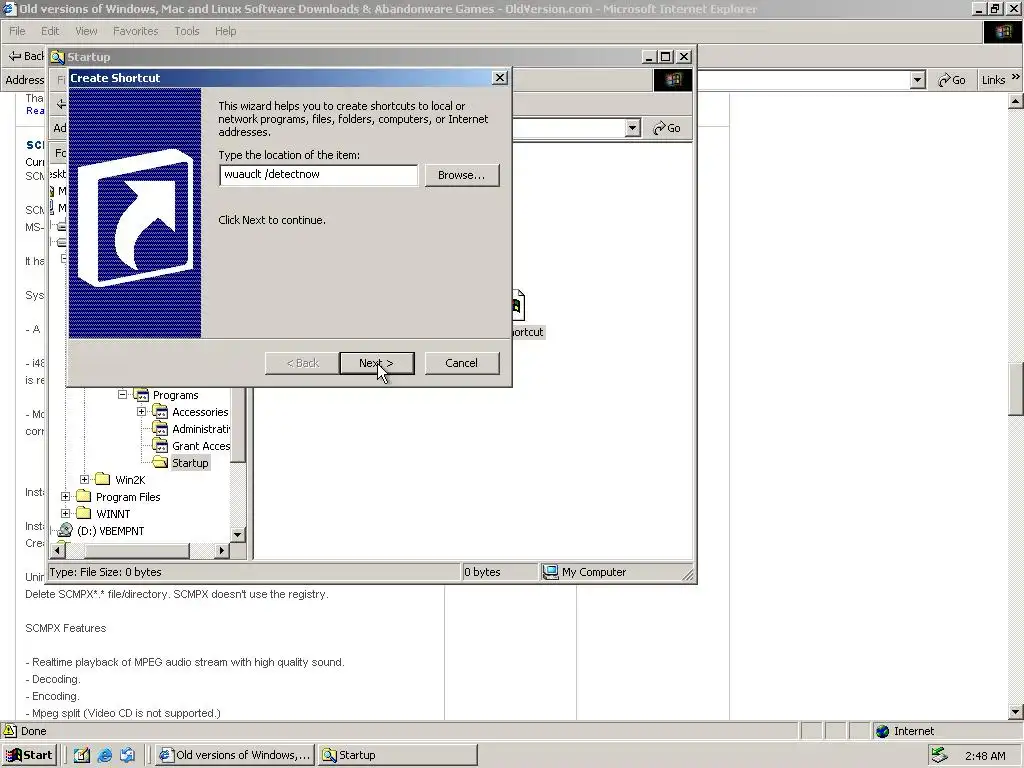Select the Program Files folder icon
The image size is (1024, 768).
click(84, 496)
